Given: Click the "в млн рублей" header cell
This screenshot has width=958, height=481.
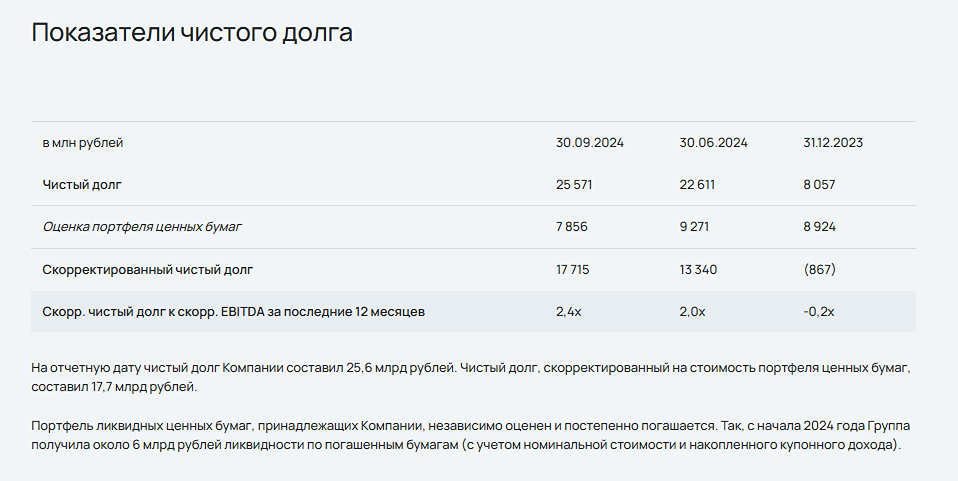Looking at the screenshot, I should [83, 143].
